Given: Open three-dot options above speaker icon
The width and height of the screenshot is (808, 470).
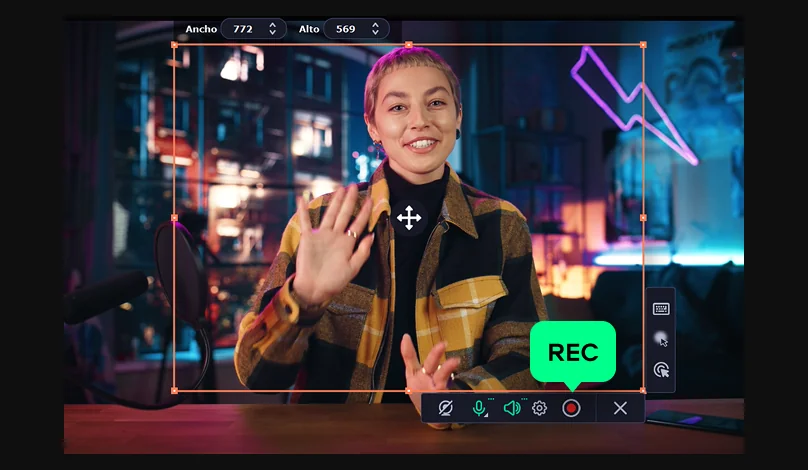Looking at the screenshot, I should [x=525, y=399].
